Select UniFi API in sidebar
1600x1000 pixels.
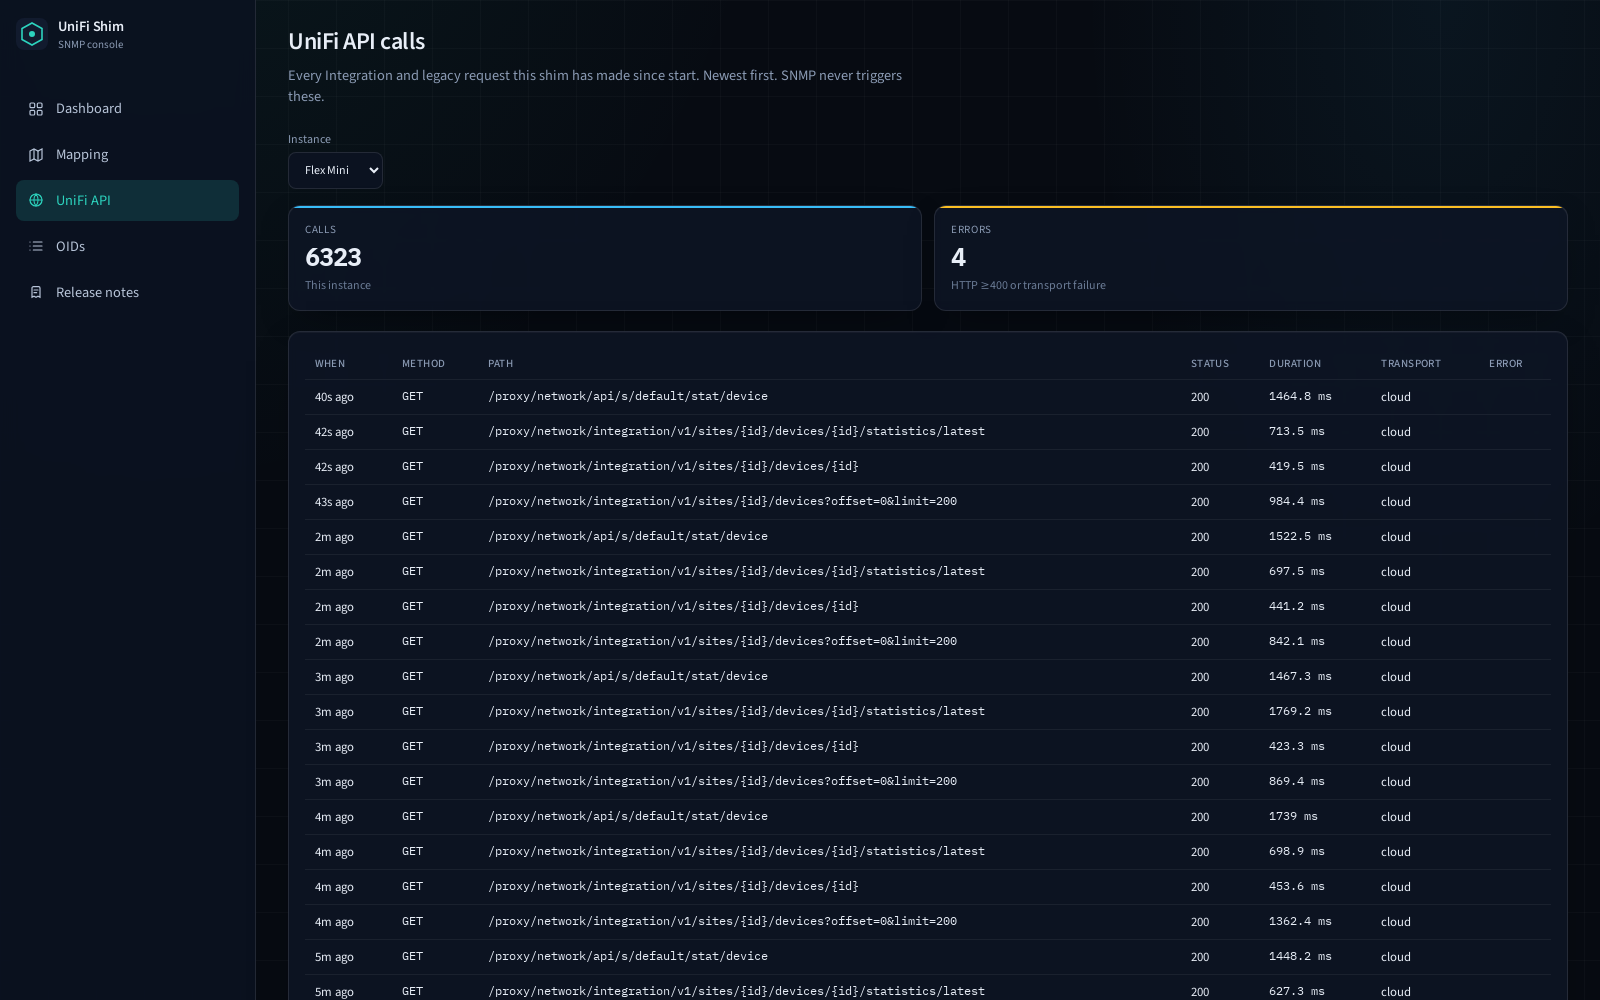[127, 200]
